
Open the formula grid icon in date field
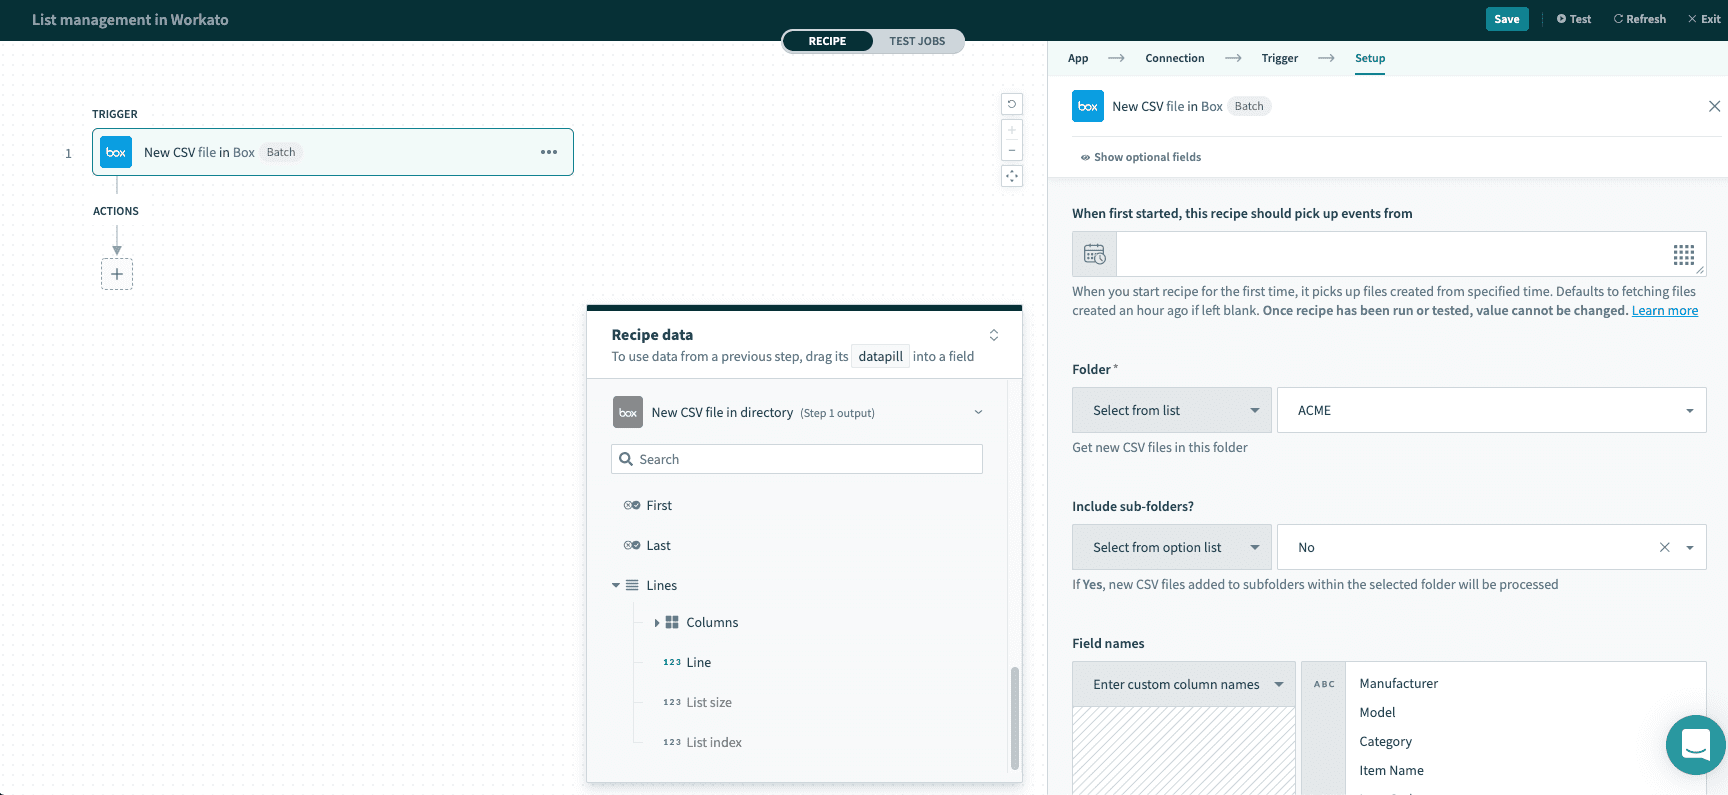coord(1684,254)
